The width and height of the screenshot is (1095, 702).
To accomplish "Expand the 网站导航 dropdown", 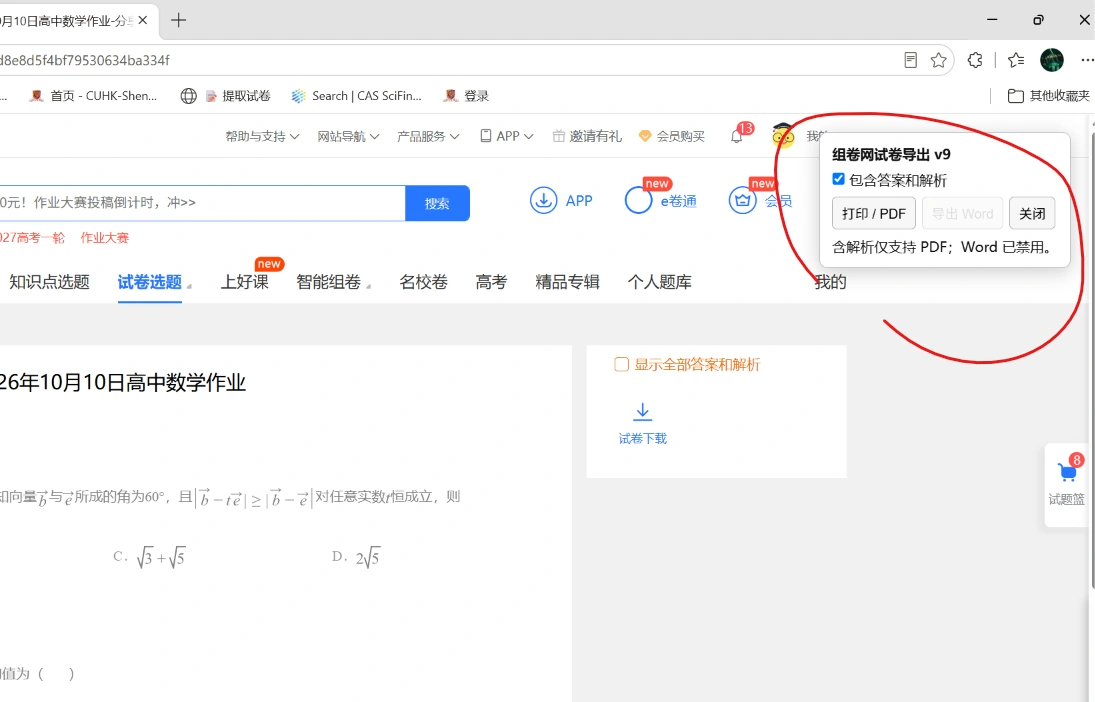I will point(348,136).
